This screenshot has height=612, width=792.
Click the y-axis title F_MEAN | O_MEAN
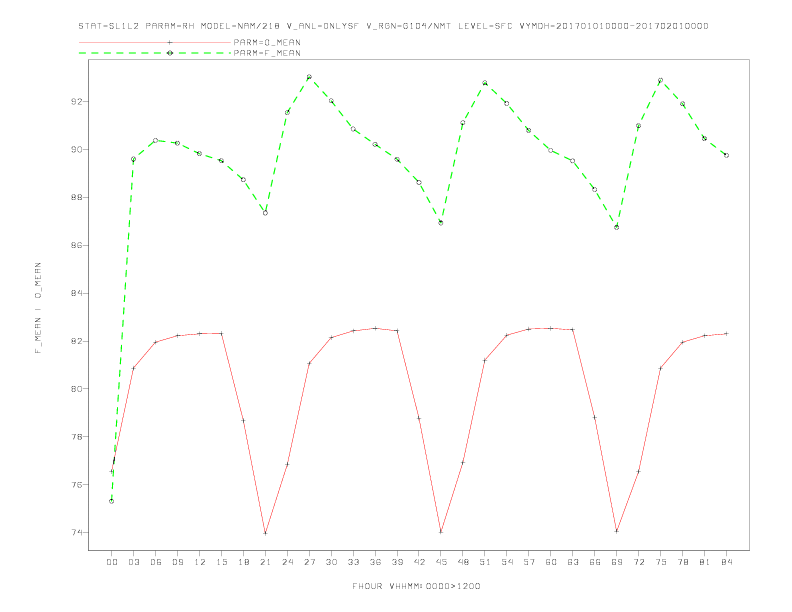point(38,308)
